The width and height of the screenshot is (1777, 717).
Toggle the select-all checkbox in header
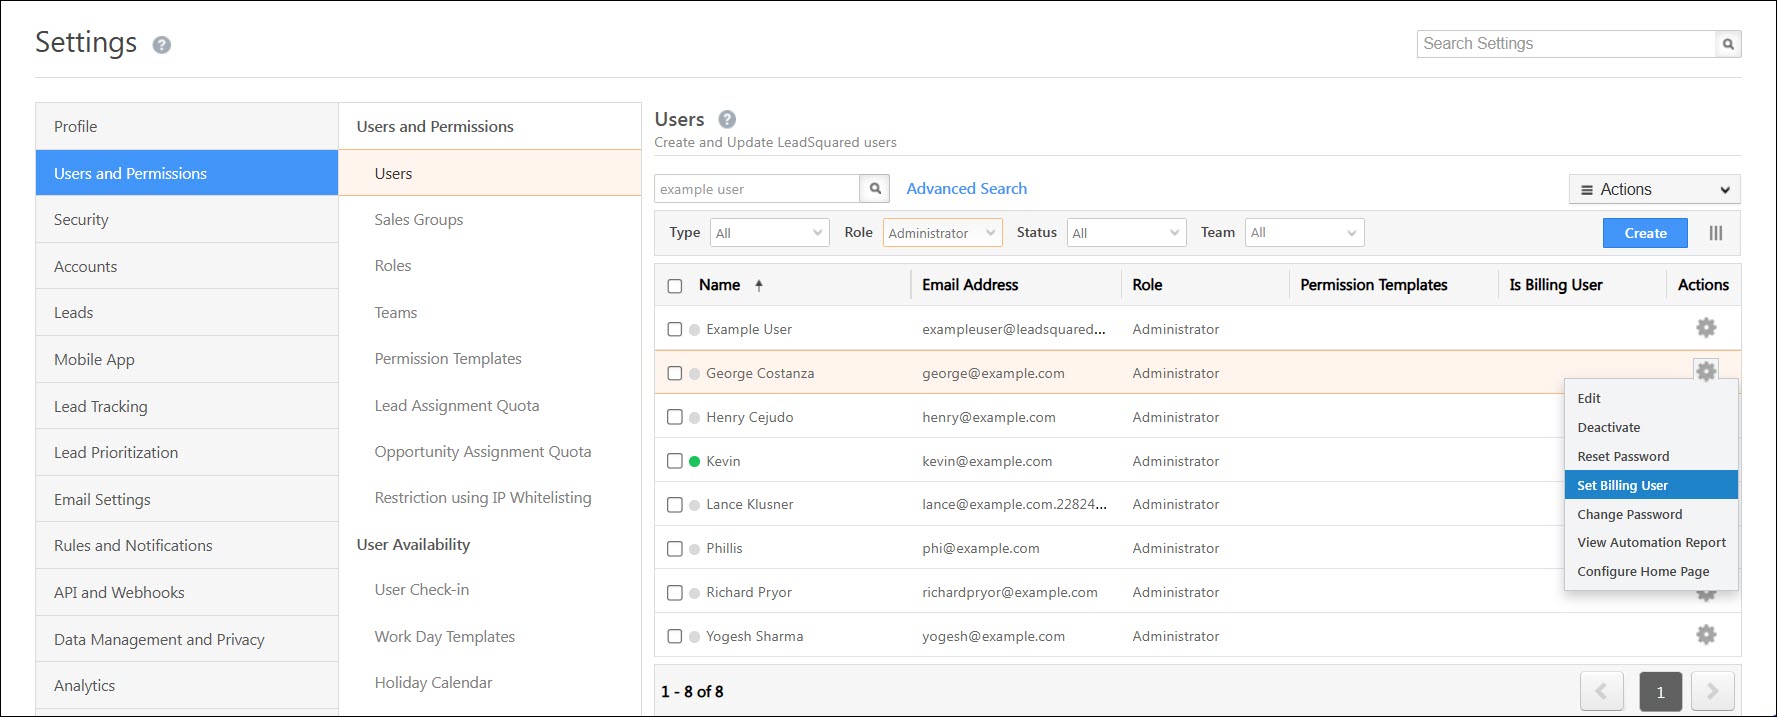[675, 286]
